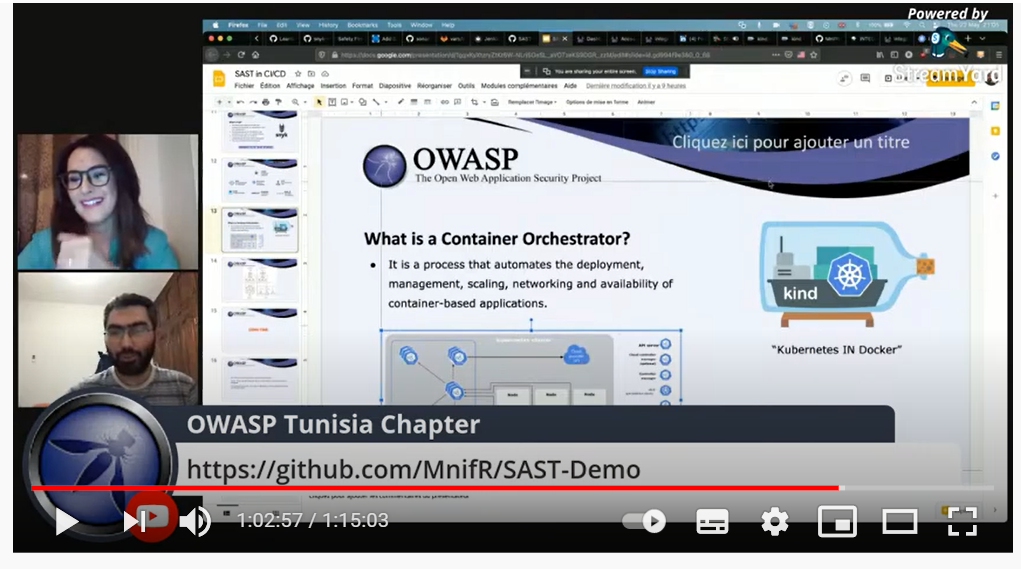Open the Format menu in Slides
The height and width of the screenshot is (569, 1021).
(363, 86)
